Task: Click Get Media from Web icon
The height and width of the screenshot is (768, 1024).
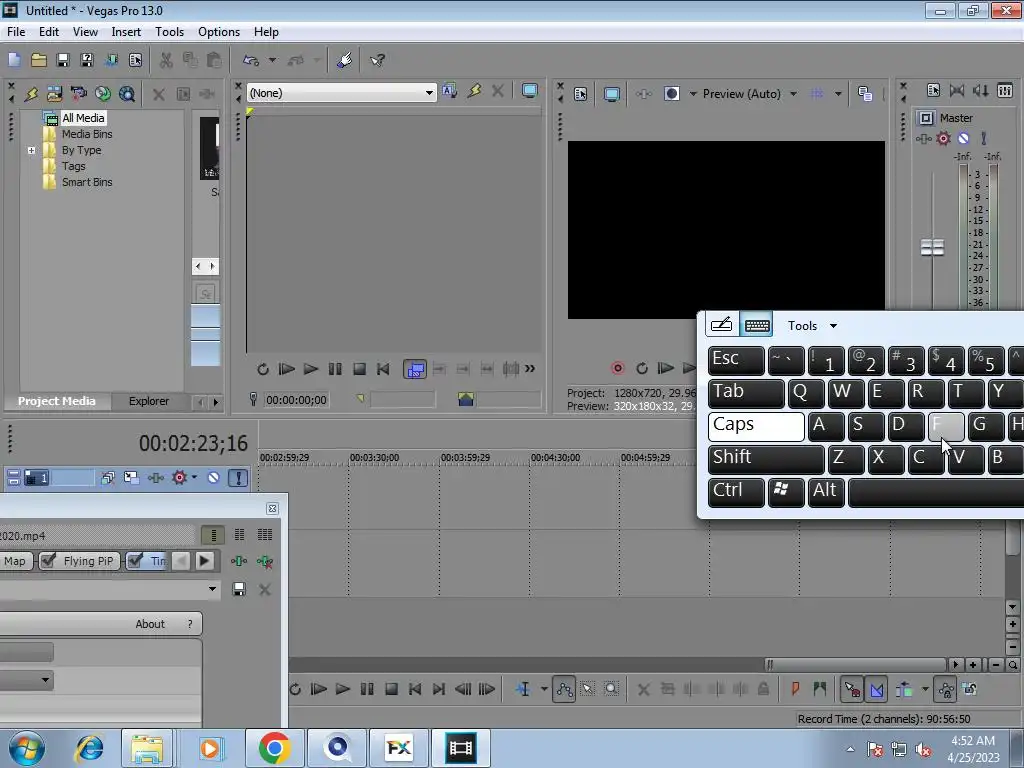Action: coord(127,94)
